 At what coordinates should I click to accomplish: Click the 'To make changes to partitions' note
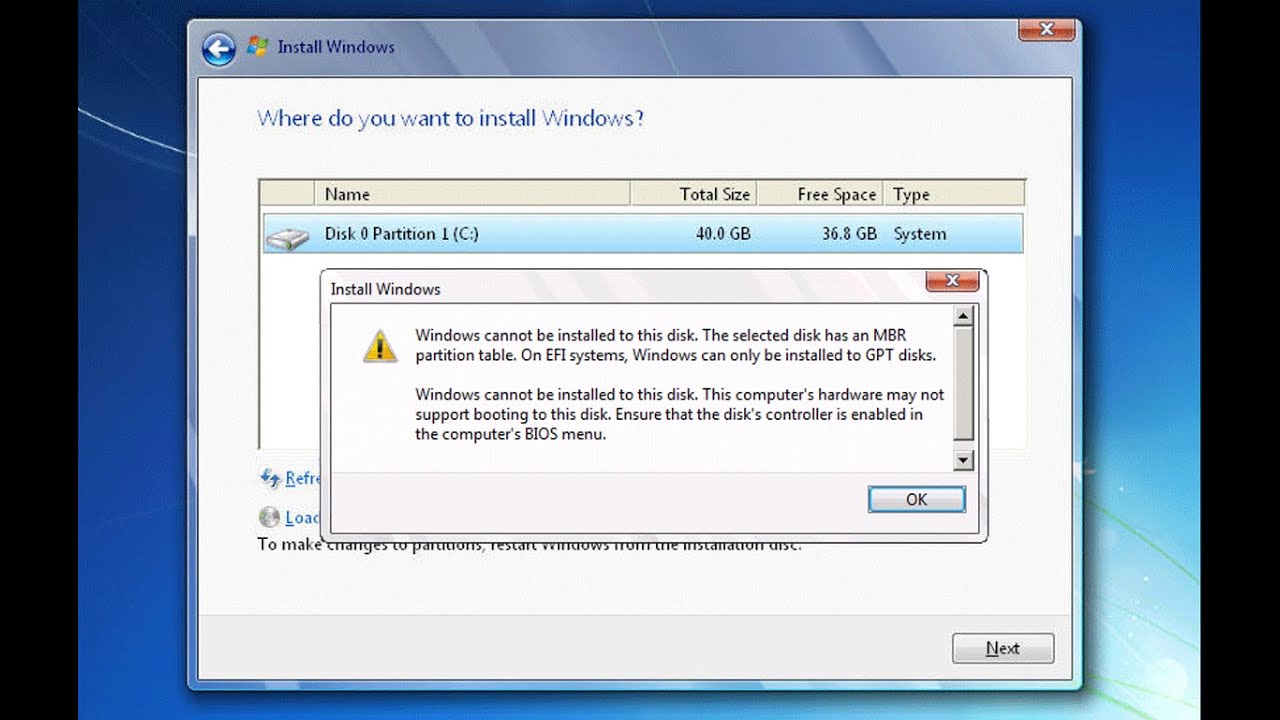point(529,545)
